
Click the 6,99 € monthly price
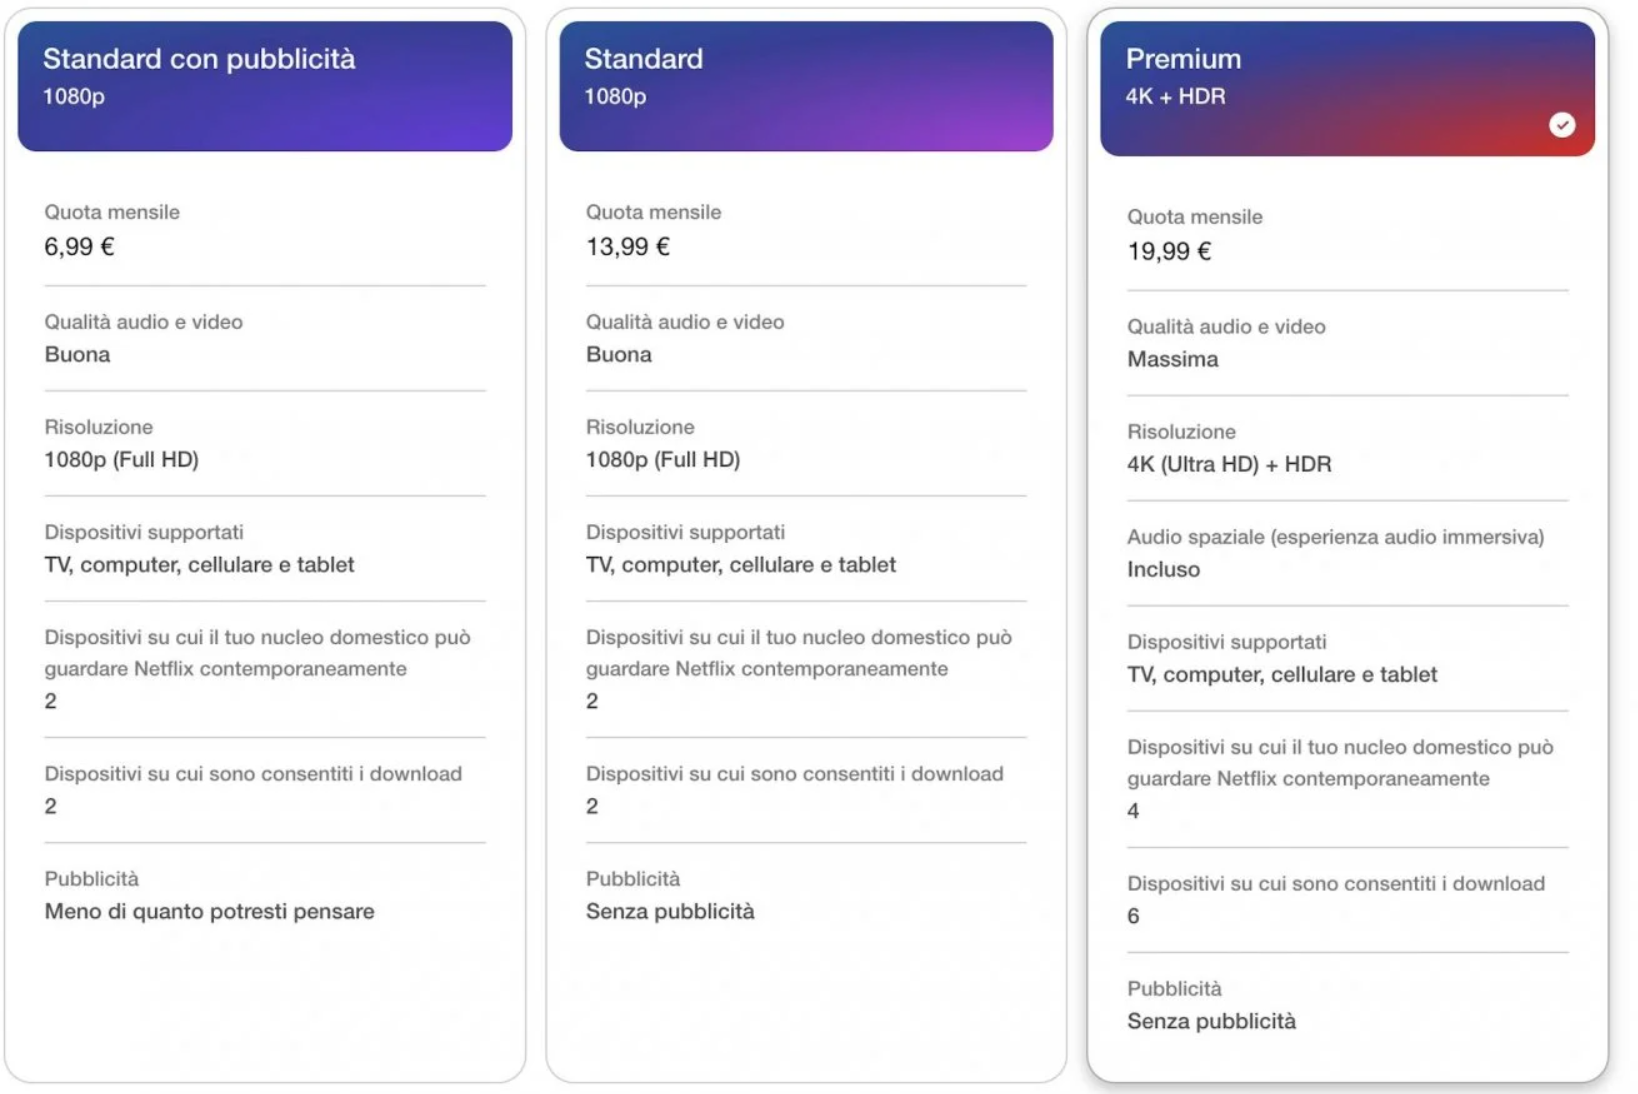coord(79,247)
